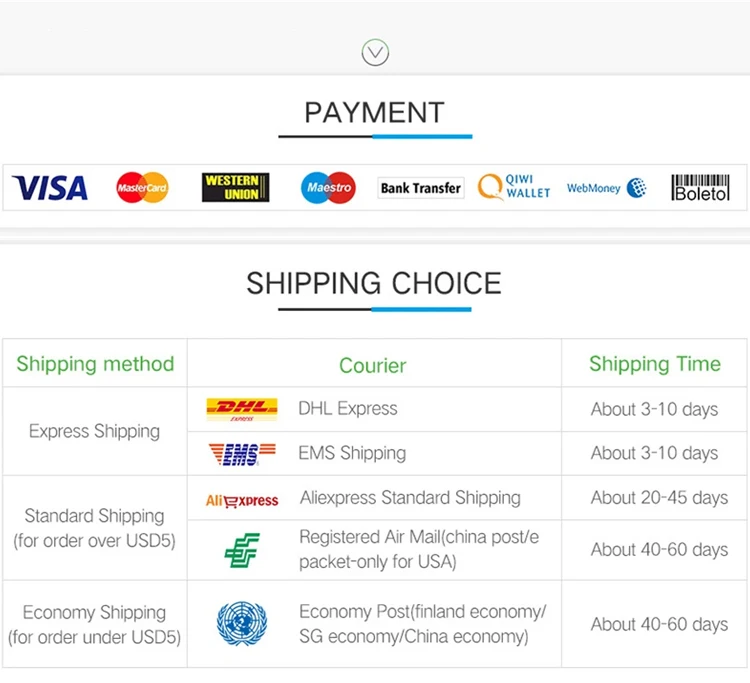Select the MasterCard payment icon
This screenshot has width=750, height=683.
[142, 187]
